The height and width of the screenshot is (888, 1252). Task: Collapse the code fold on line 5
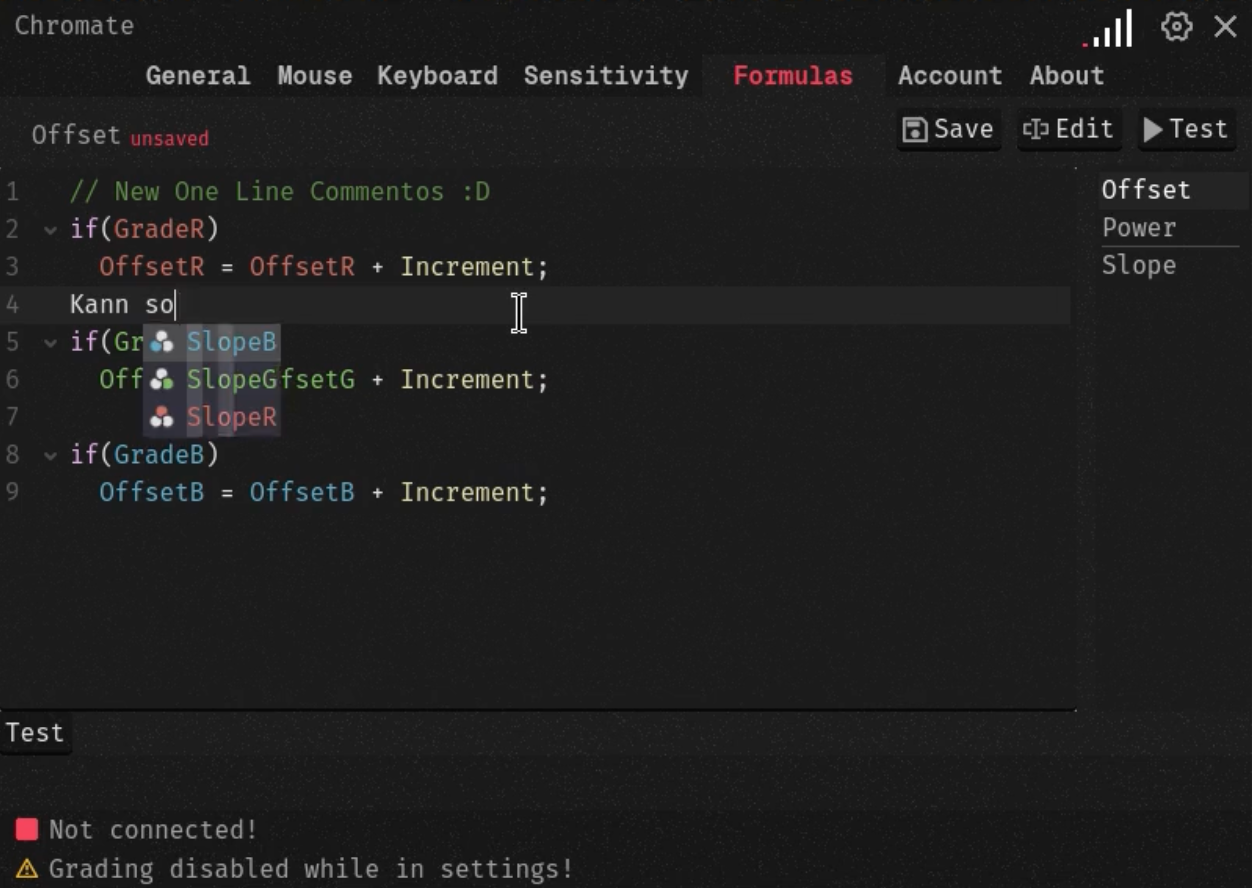50,343
